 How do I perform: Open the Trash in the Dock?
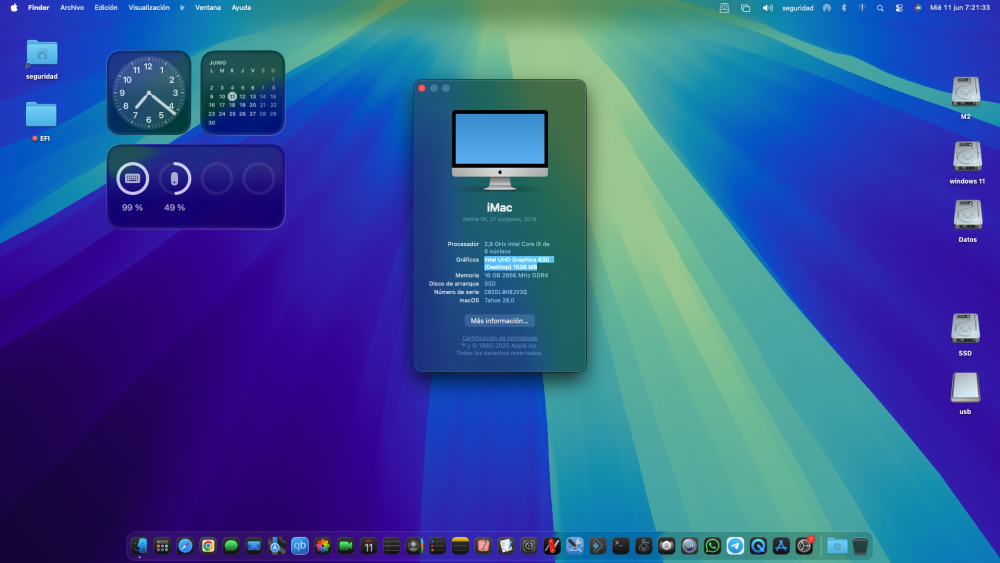tap(860, 546)
